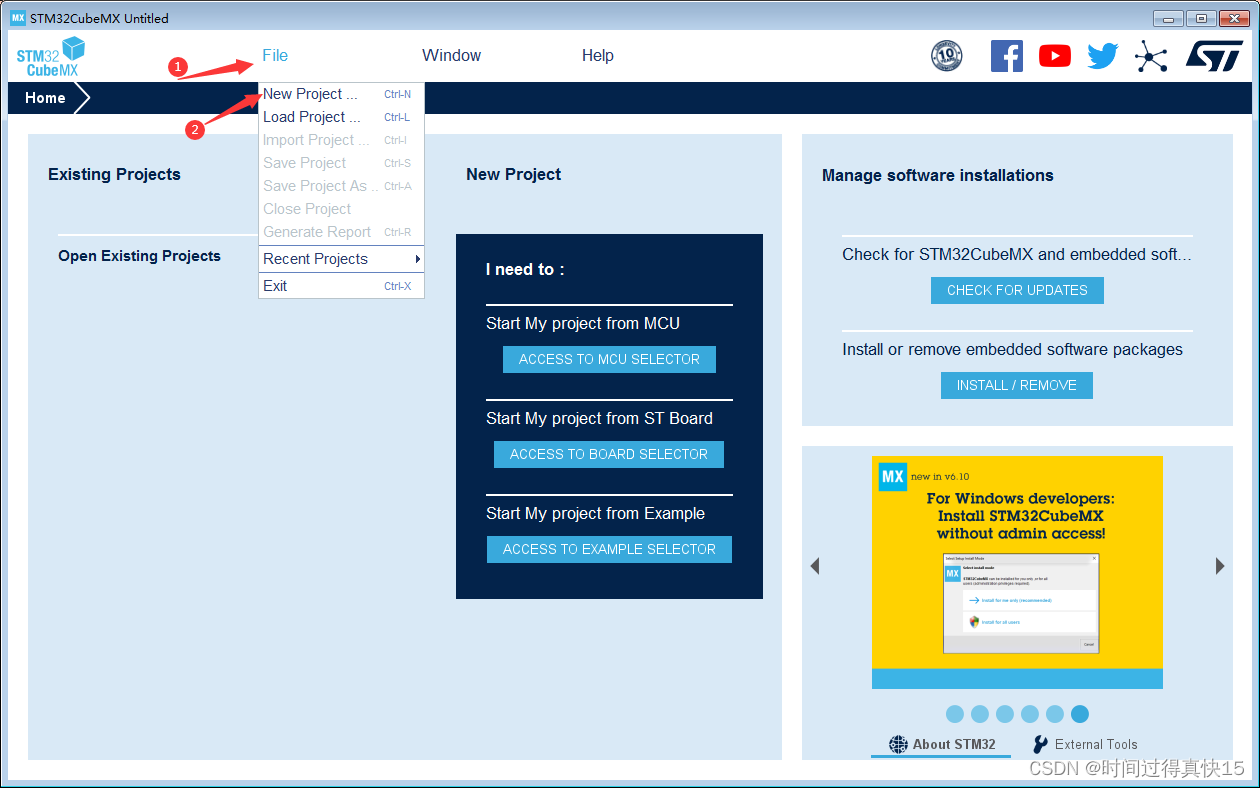
Task: Click the MX icon in title bar
Action: click(x=18, y=18)
